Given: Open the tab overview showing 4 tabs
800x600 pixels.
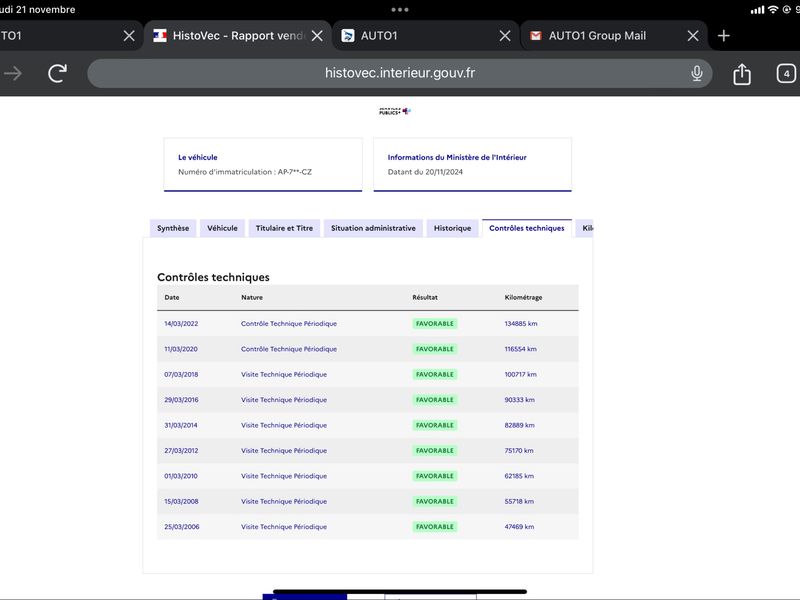Looking at the screenshot, I should click(x=786, y=73).
